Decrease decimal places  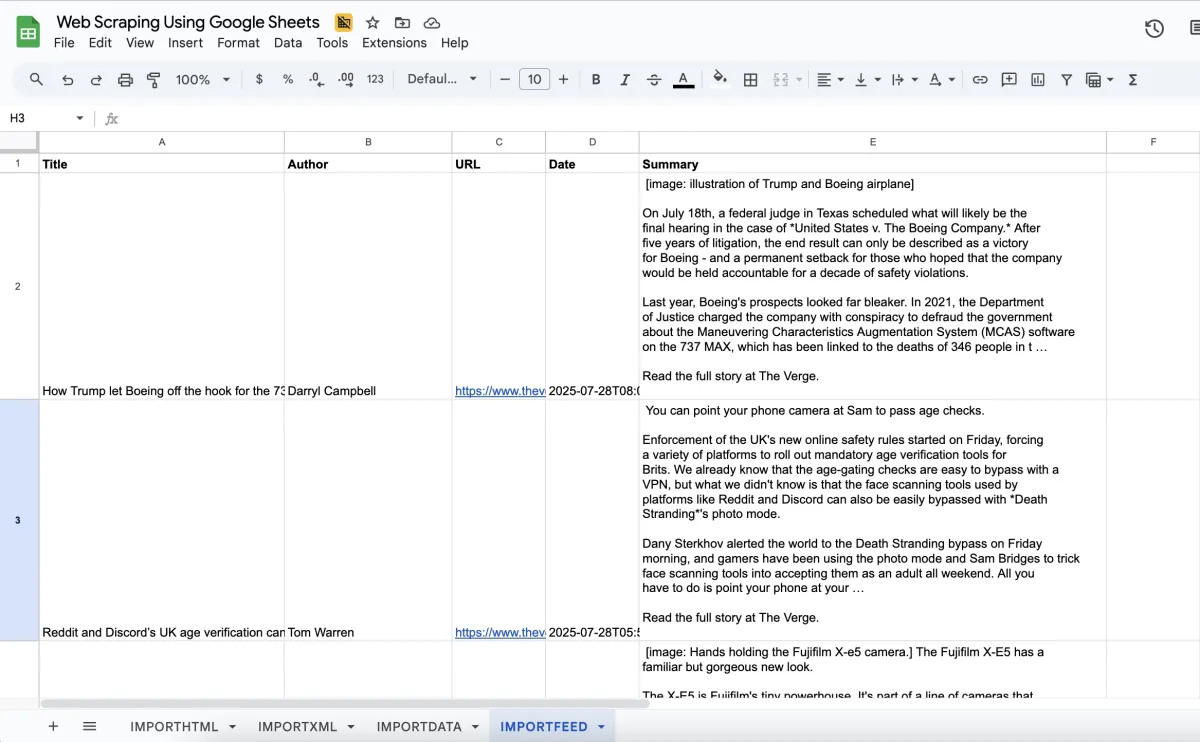pyautogui.click(x=316, y=79)
